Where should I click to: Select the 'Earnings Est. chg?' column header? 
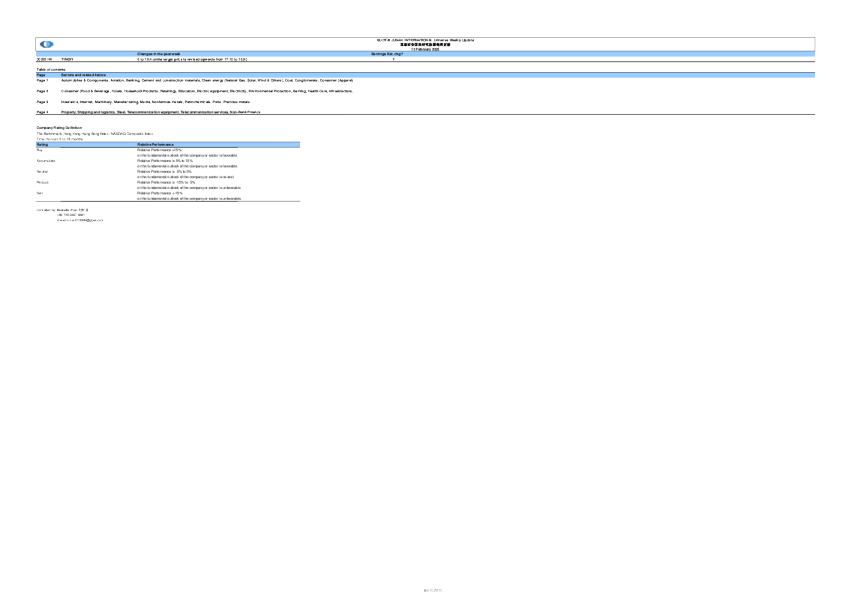pyautogui.click(x=393, y=53)
